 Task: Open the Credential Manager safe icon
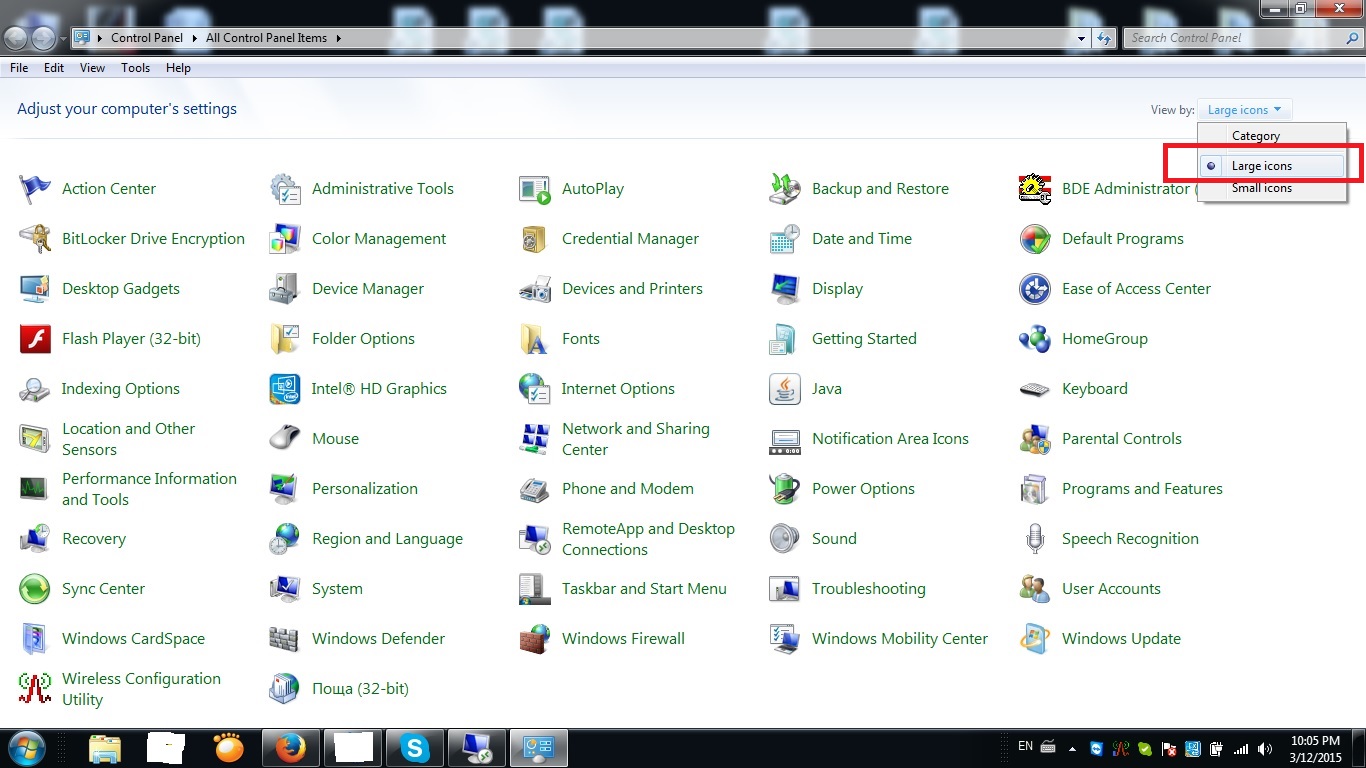click(535, 239)
